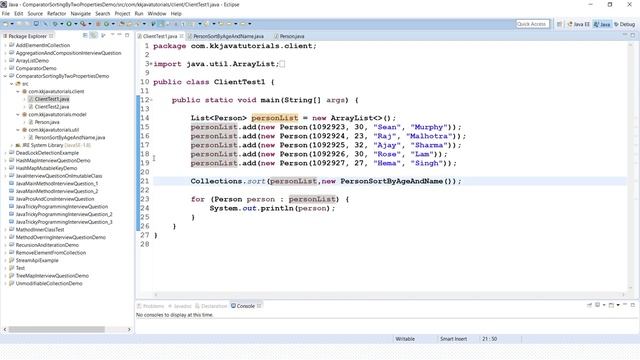
Task: Select ClientTest2.java in Package Explorer
Action: (52, 107)
